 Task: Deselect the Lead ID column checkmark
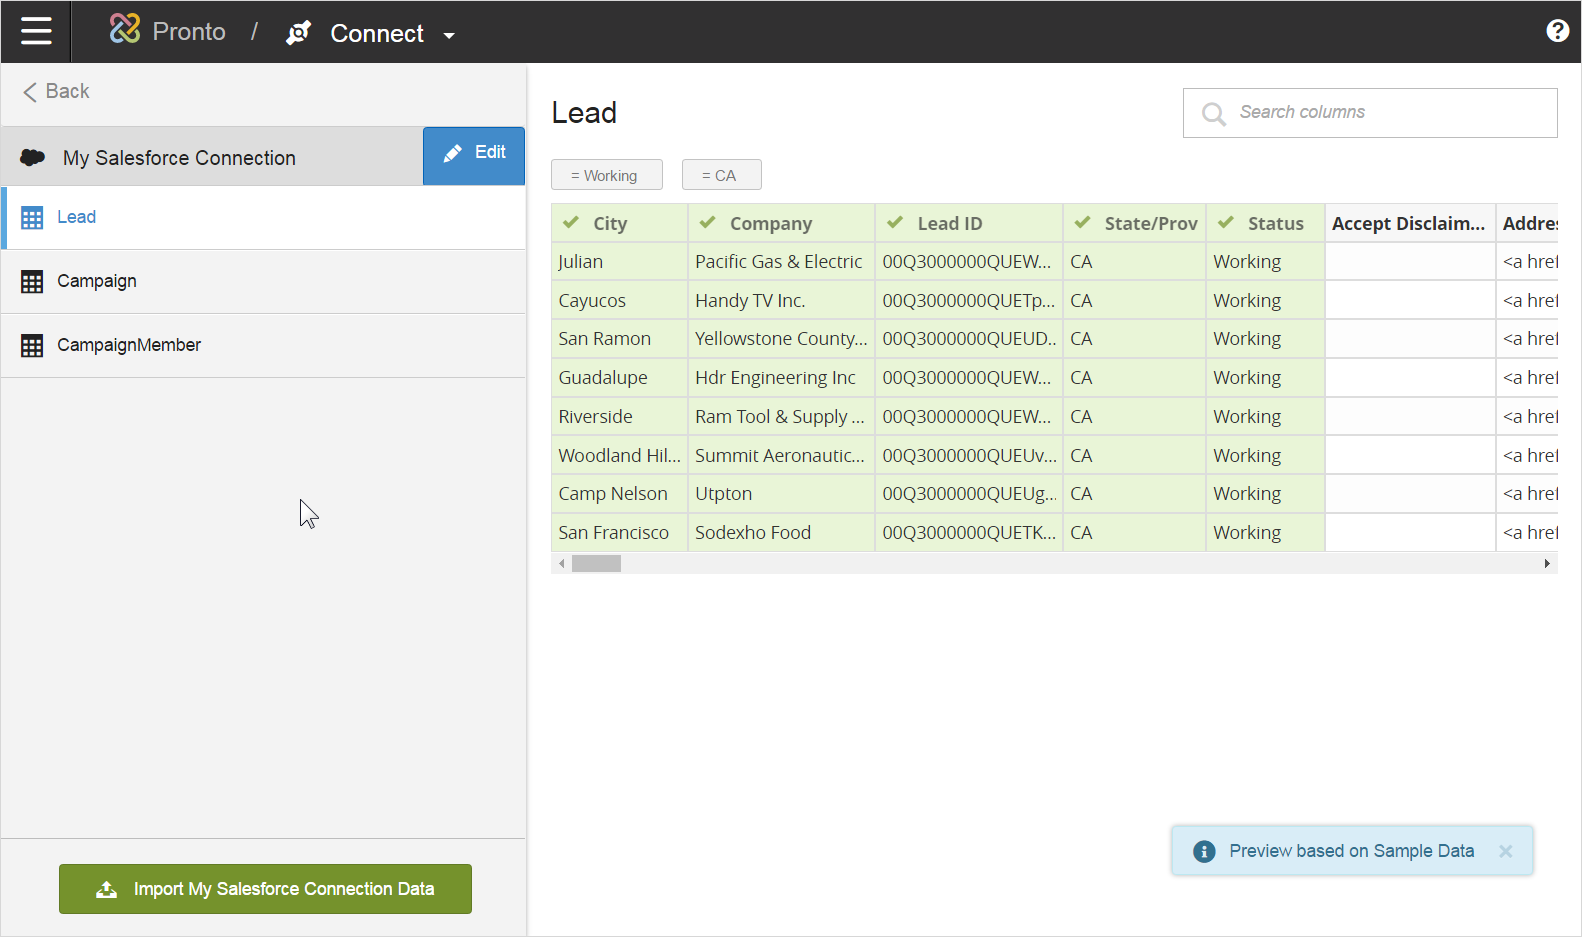click(895, 223)
